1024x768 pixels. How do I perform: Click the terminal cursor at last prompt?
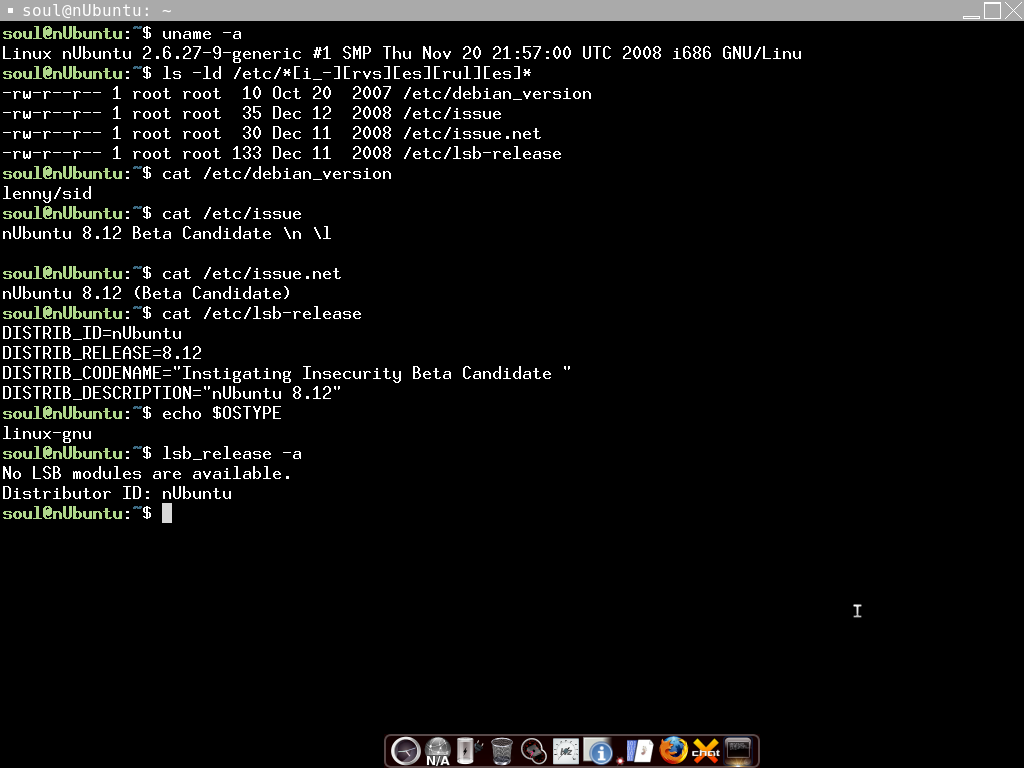[167, 513]
